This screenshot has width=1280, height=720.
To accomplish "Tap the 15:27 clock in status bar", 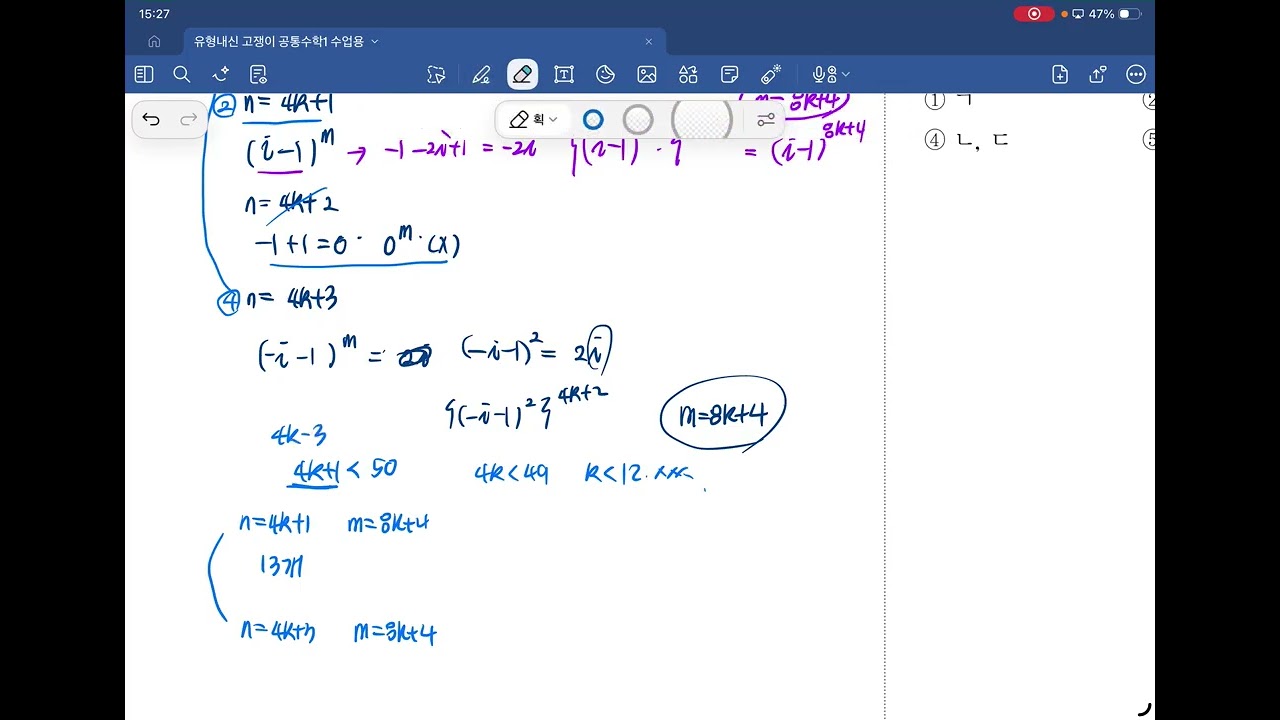I will click(154, 14).
